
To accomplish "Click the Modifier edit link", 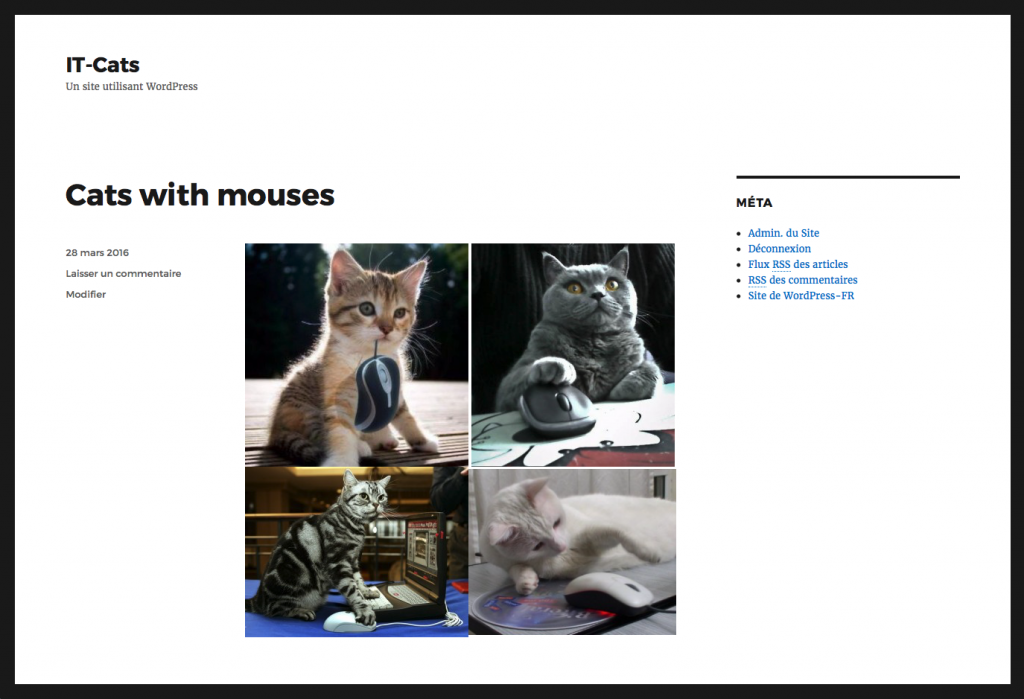I will (86, 295).
